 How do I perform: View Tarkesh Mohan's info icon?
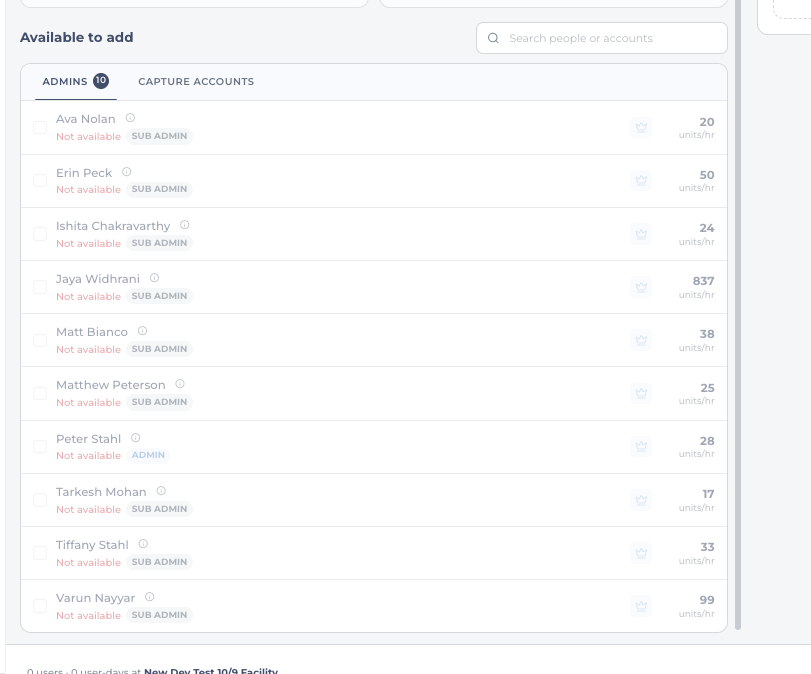161,491
